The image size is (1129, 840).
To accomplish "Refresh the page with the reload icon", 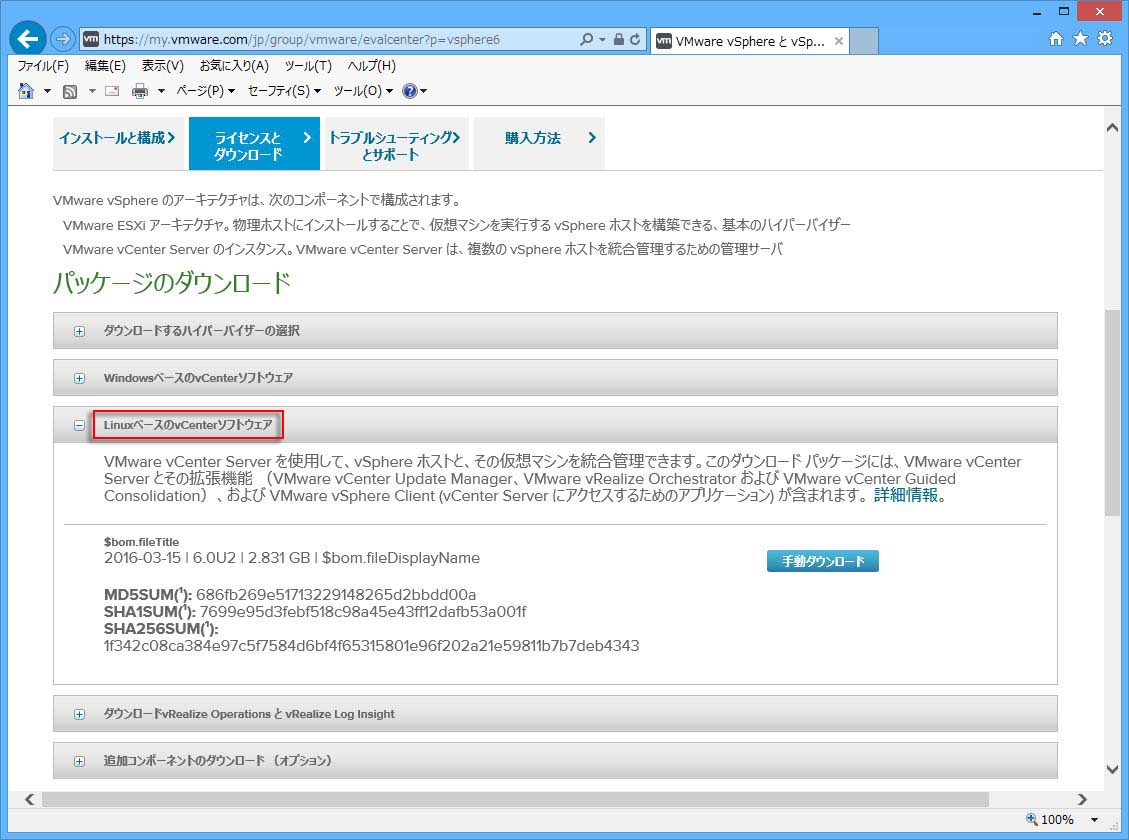I will [635, 40].
